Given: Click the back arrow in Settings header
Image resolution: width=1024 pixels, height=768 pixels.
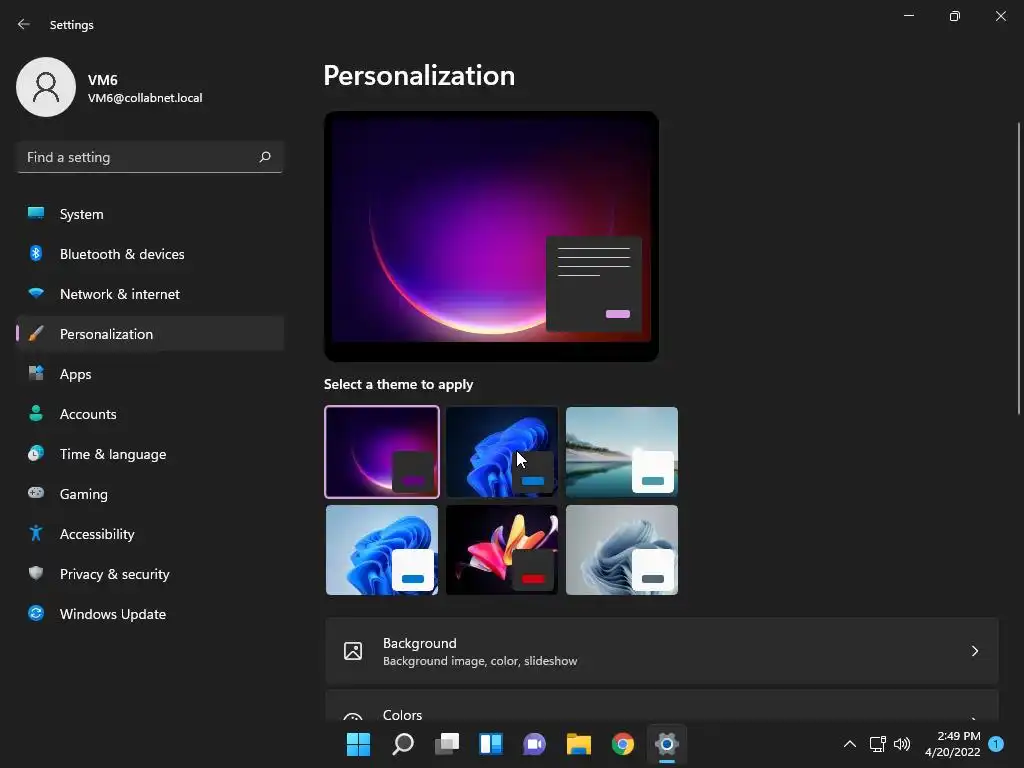Looking at the screenshot, I should (24, 24).
